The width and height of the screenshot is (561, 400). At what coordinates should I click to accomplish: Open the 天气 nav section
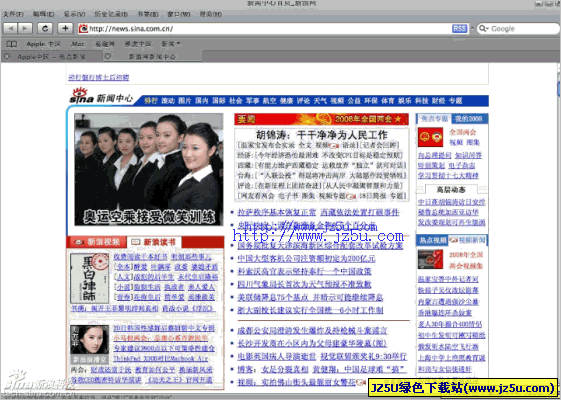point(320,101)
